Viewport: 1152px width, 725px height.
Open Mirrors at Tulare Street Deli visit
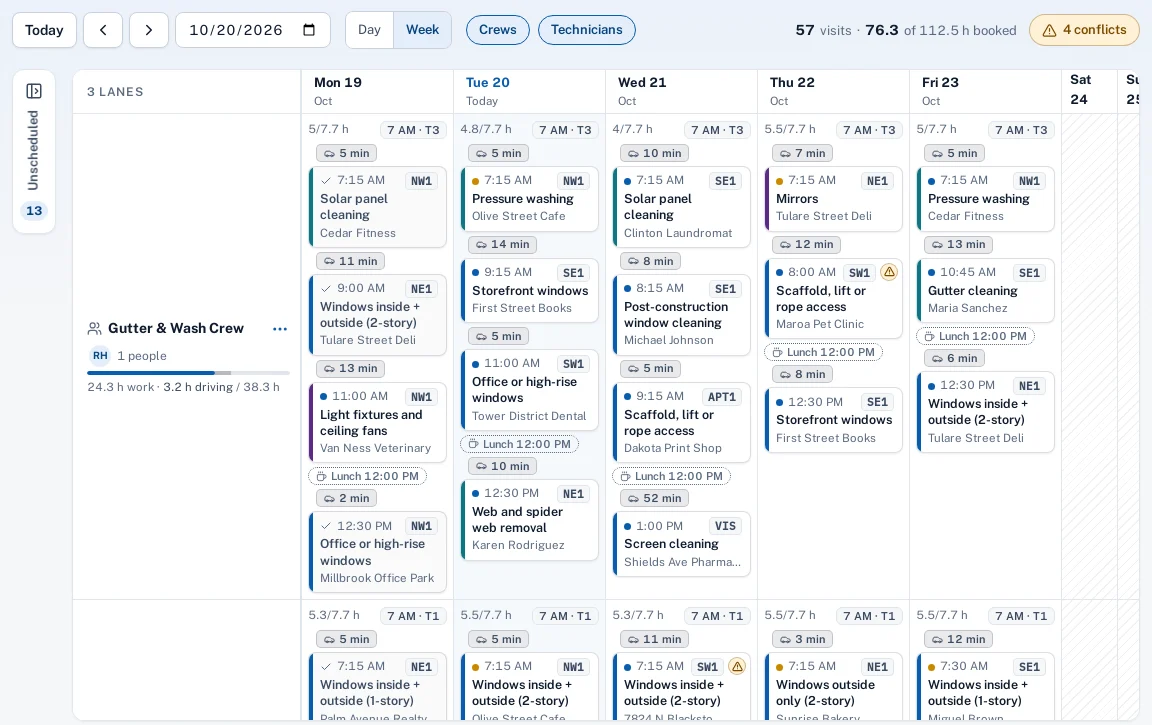point(834,199)
